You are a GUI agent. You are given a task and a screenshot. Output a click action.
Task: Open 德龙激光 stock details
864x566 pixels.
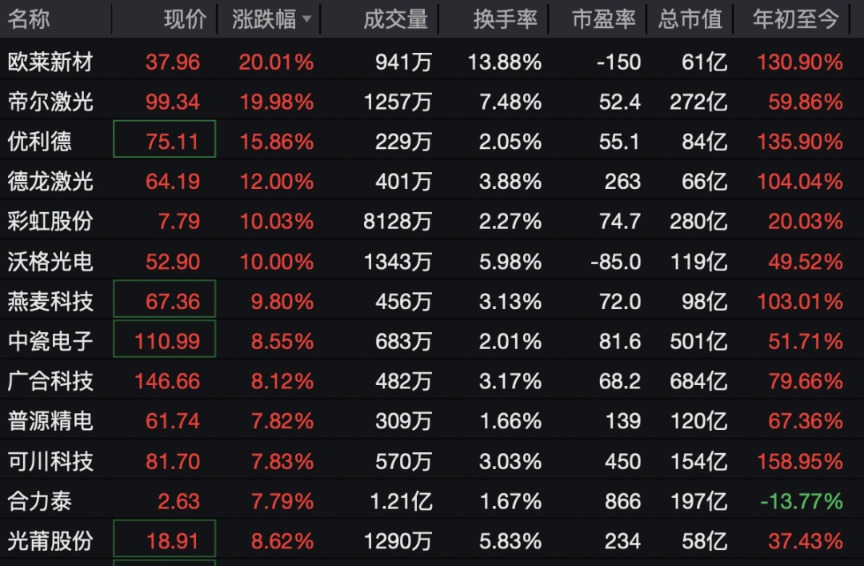pos(50,181)
